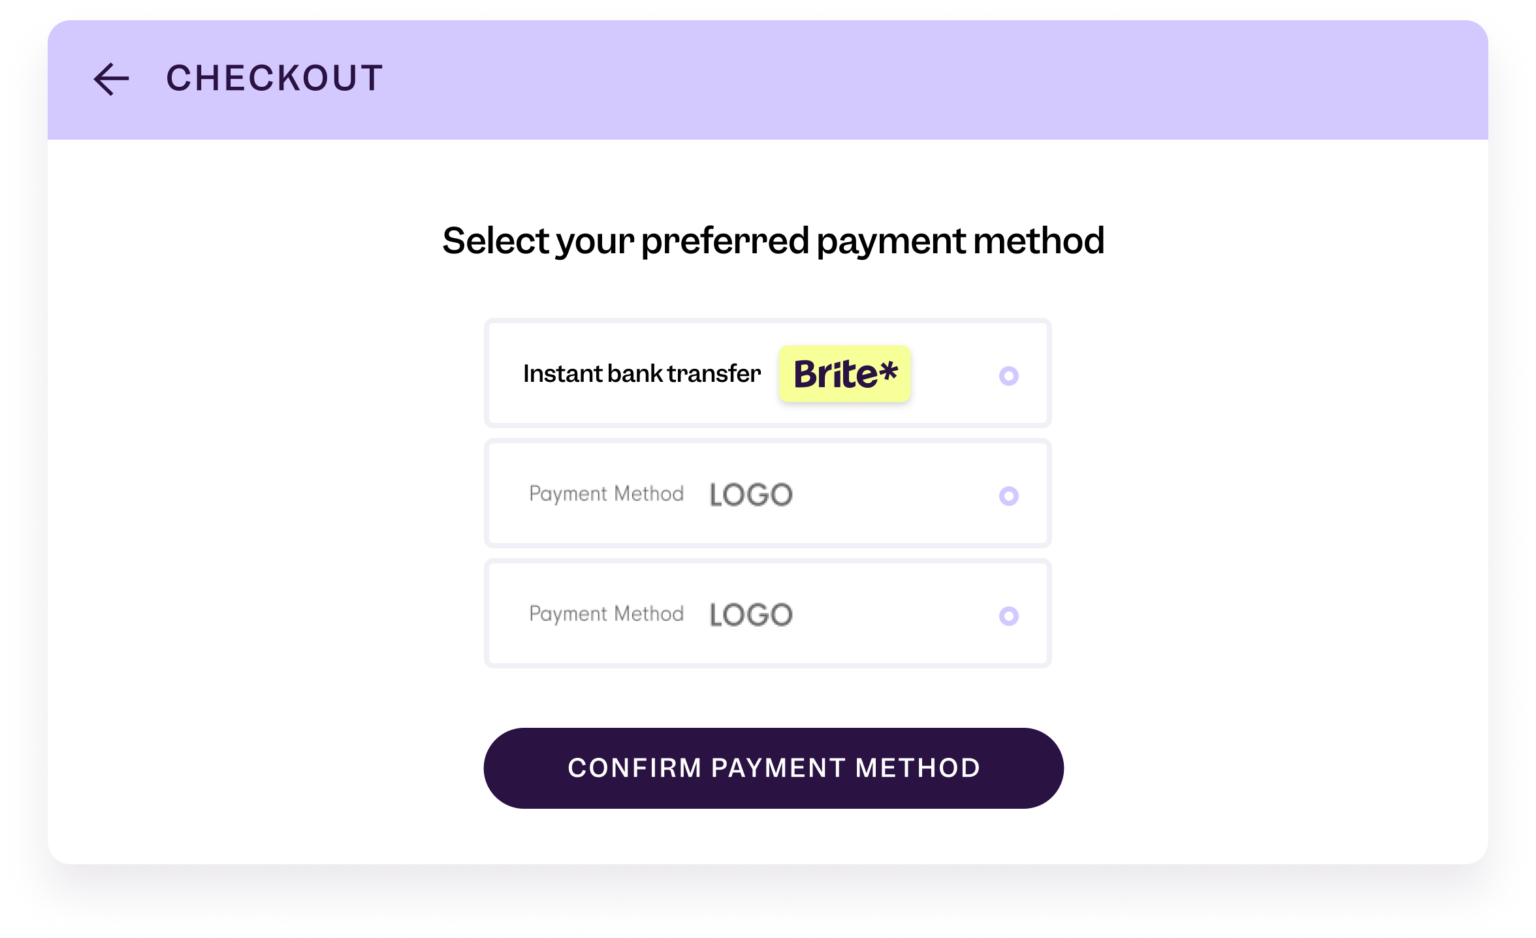Screen dimensions: 1536x938
Task: Click the Instant bank transfer text label
Action: click(x=642, y=373)
